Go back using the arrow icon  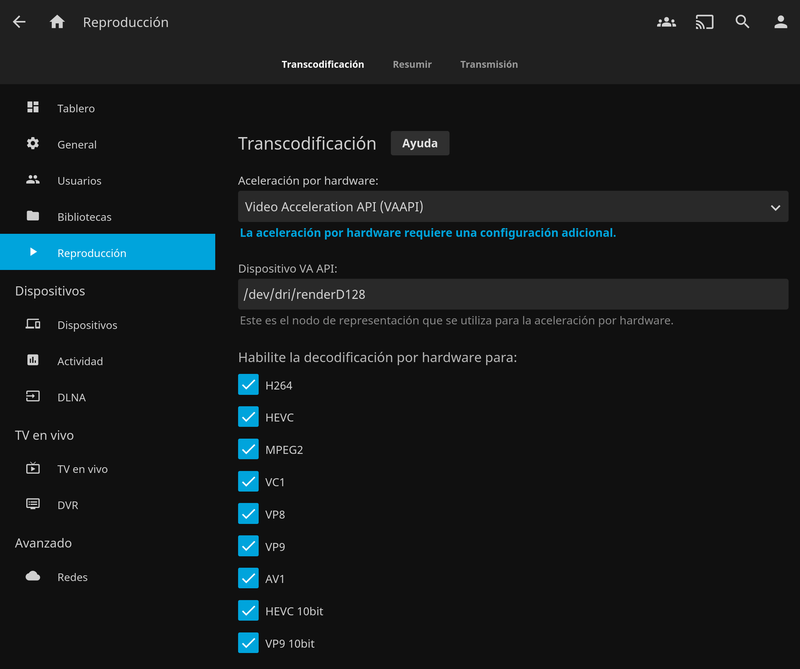(x=19, y=22)
